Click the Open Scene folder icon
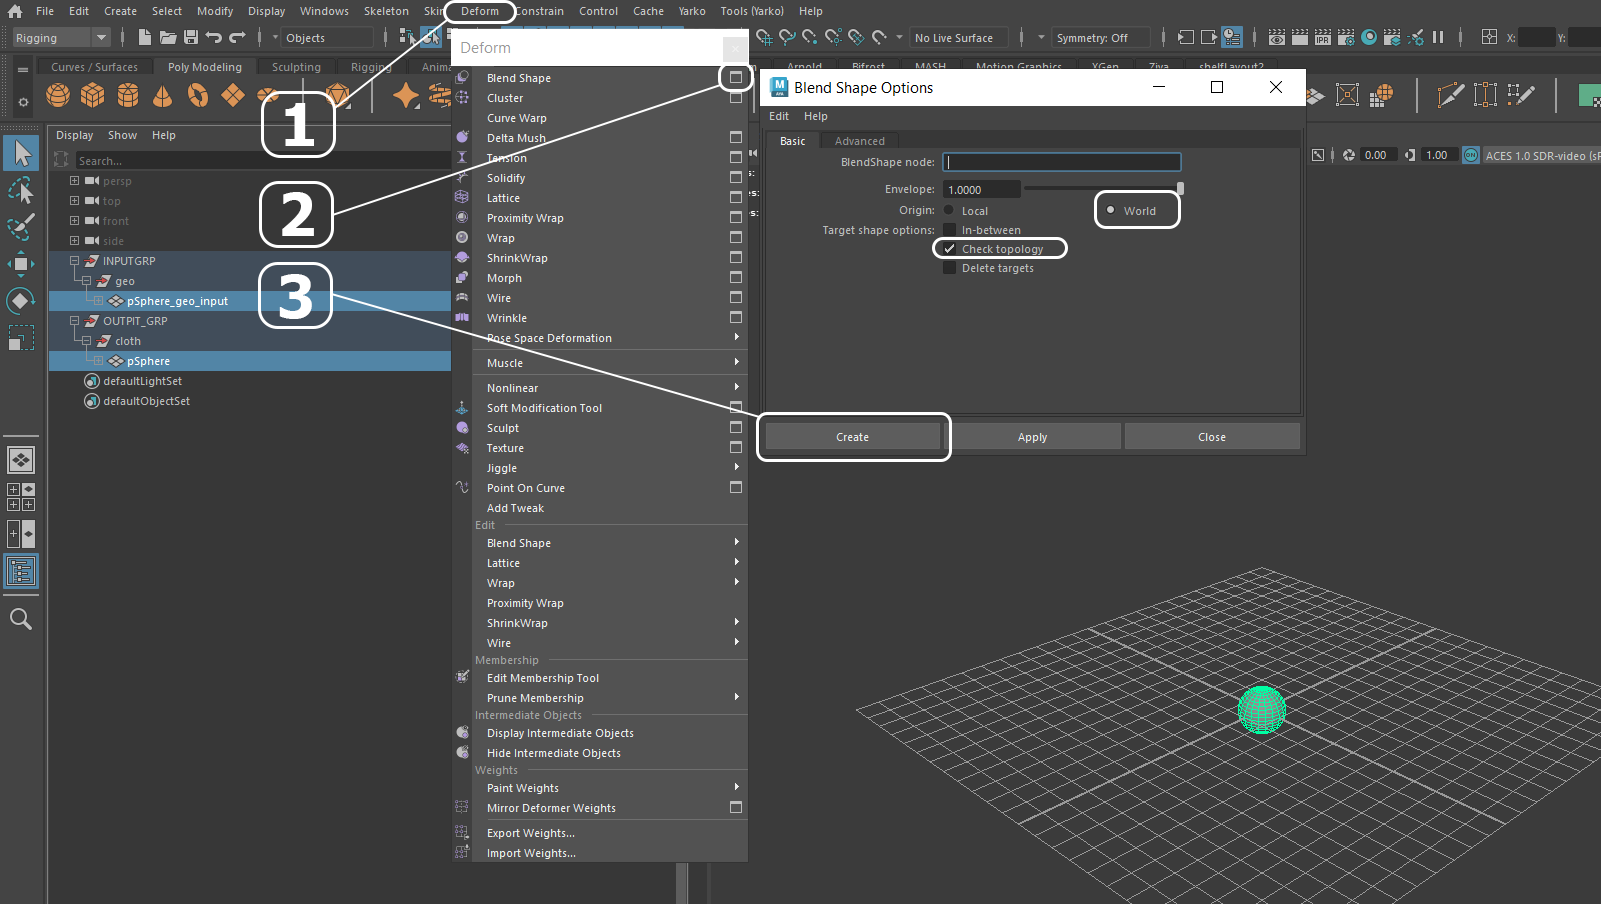Screen dimensions: 1601x904 [x=168, y=37]
